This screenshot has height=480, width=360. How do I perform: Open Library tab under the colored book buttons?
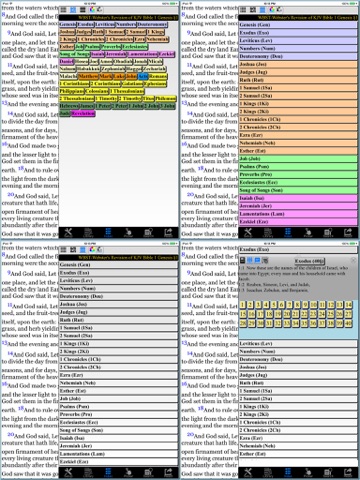click(88, 232)
